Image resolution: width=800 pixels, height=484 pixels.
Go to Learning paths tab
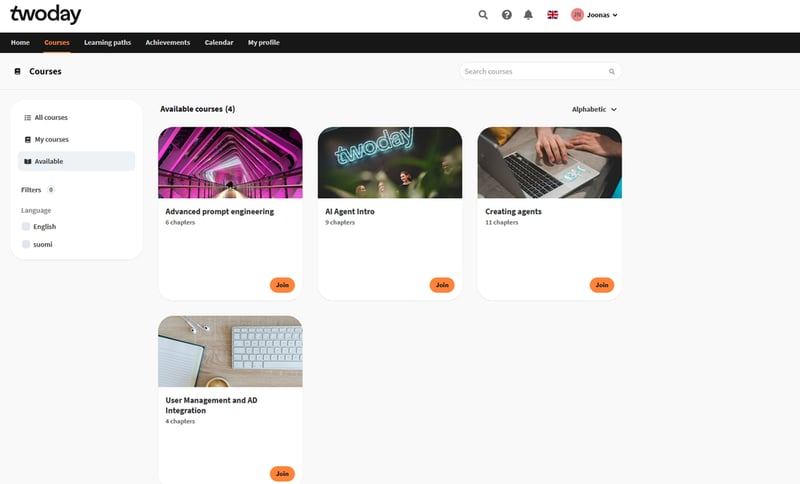tap(107, 43)
